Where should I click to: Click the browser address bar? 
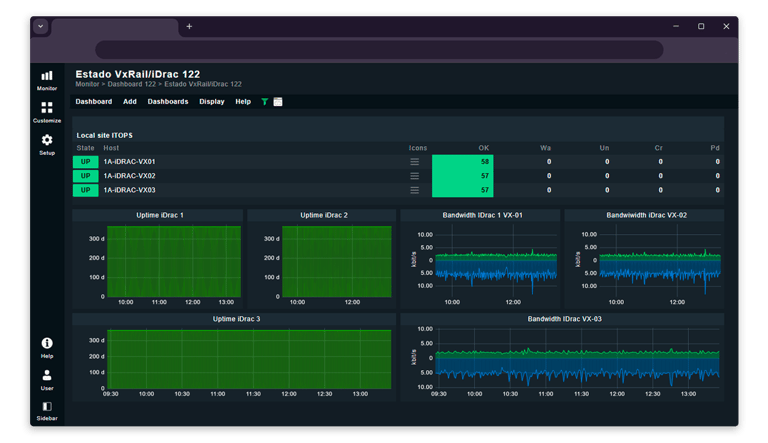380,50
